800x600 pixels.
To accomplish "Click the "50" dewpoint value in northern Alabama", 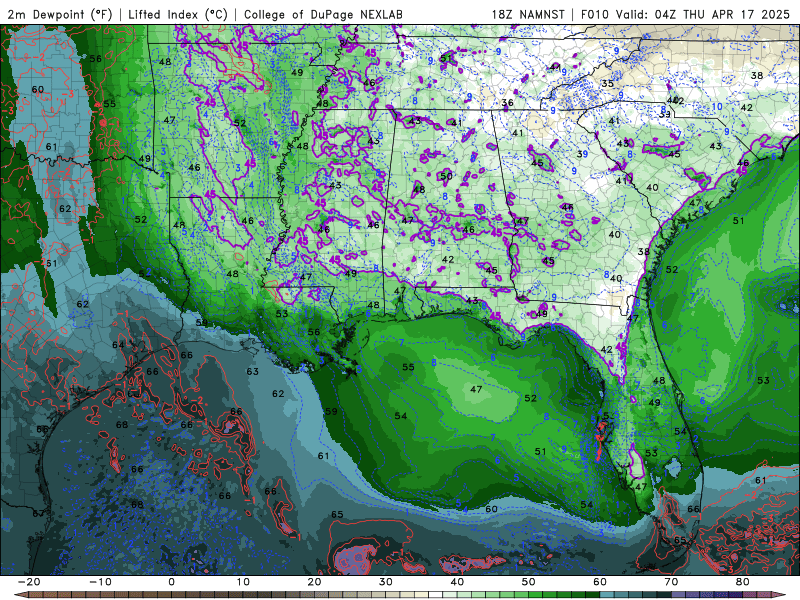I will [446, 177].
